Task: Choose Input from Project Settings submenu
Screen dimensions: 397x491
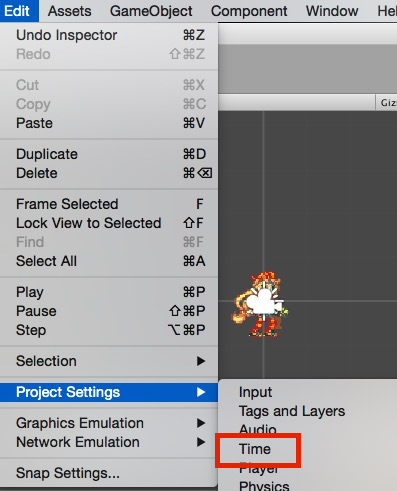Action: point(255,392)
